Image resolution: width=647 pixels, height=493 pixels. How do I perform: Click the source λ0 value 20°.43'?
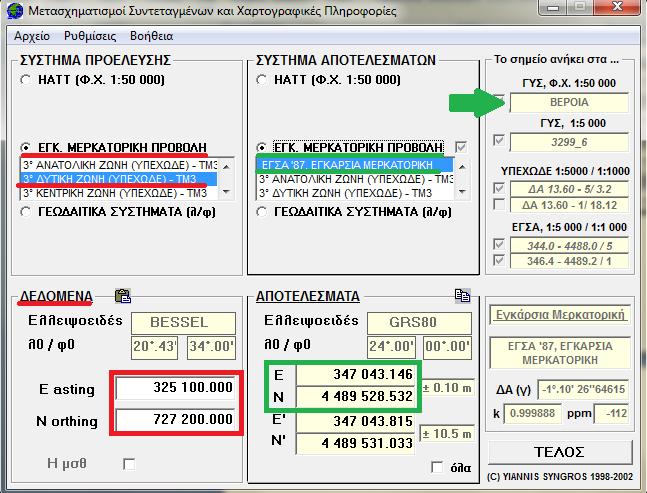[155, 347]
